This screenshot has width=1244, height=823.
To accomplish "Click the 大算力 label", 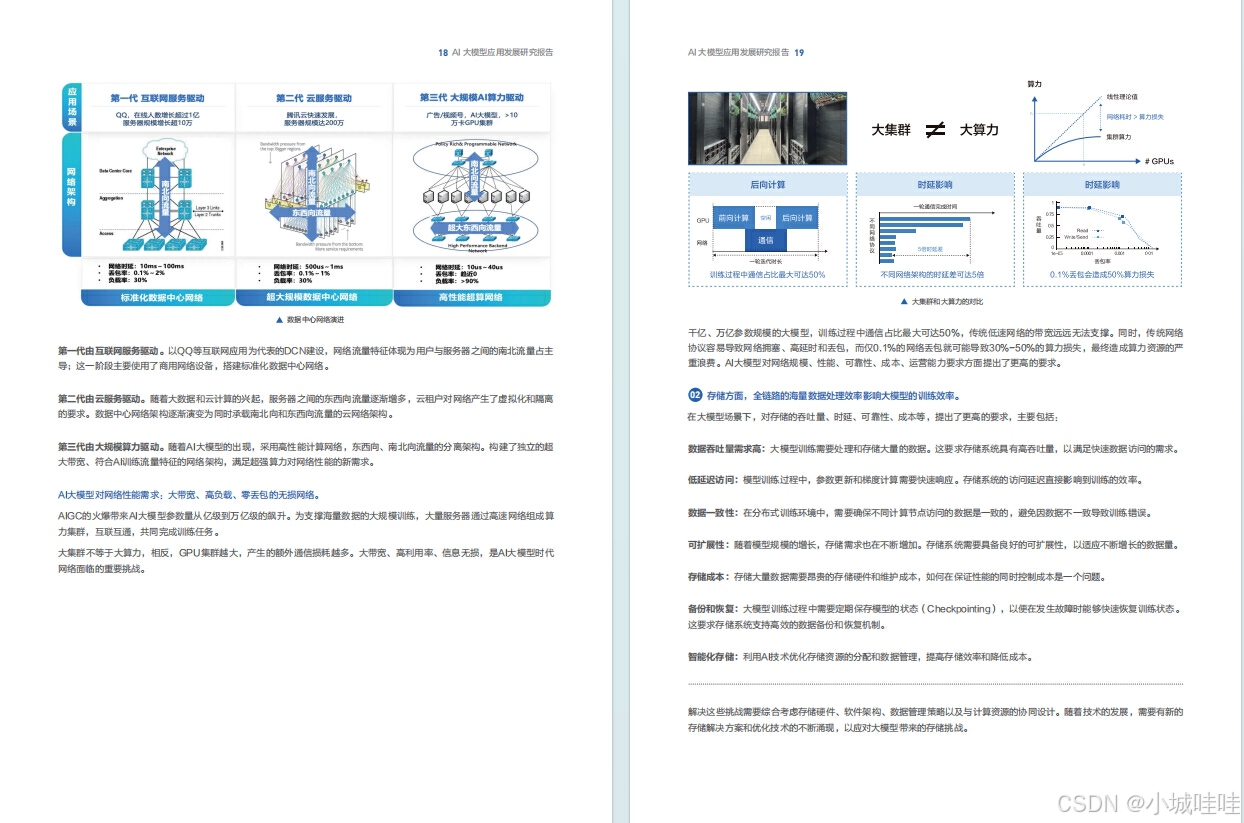I will pos(979,130).
